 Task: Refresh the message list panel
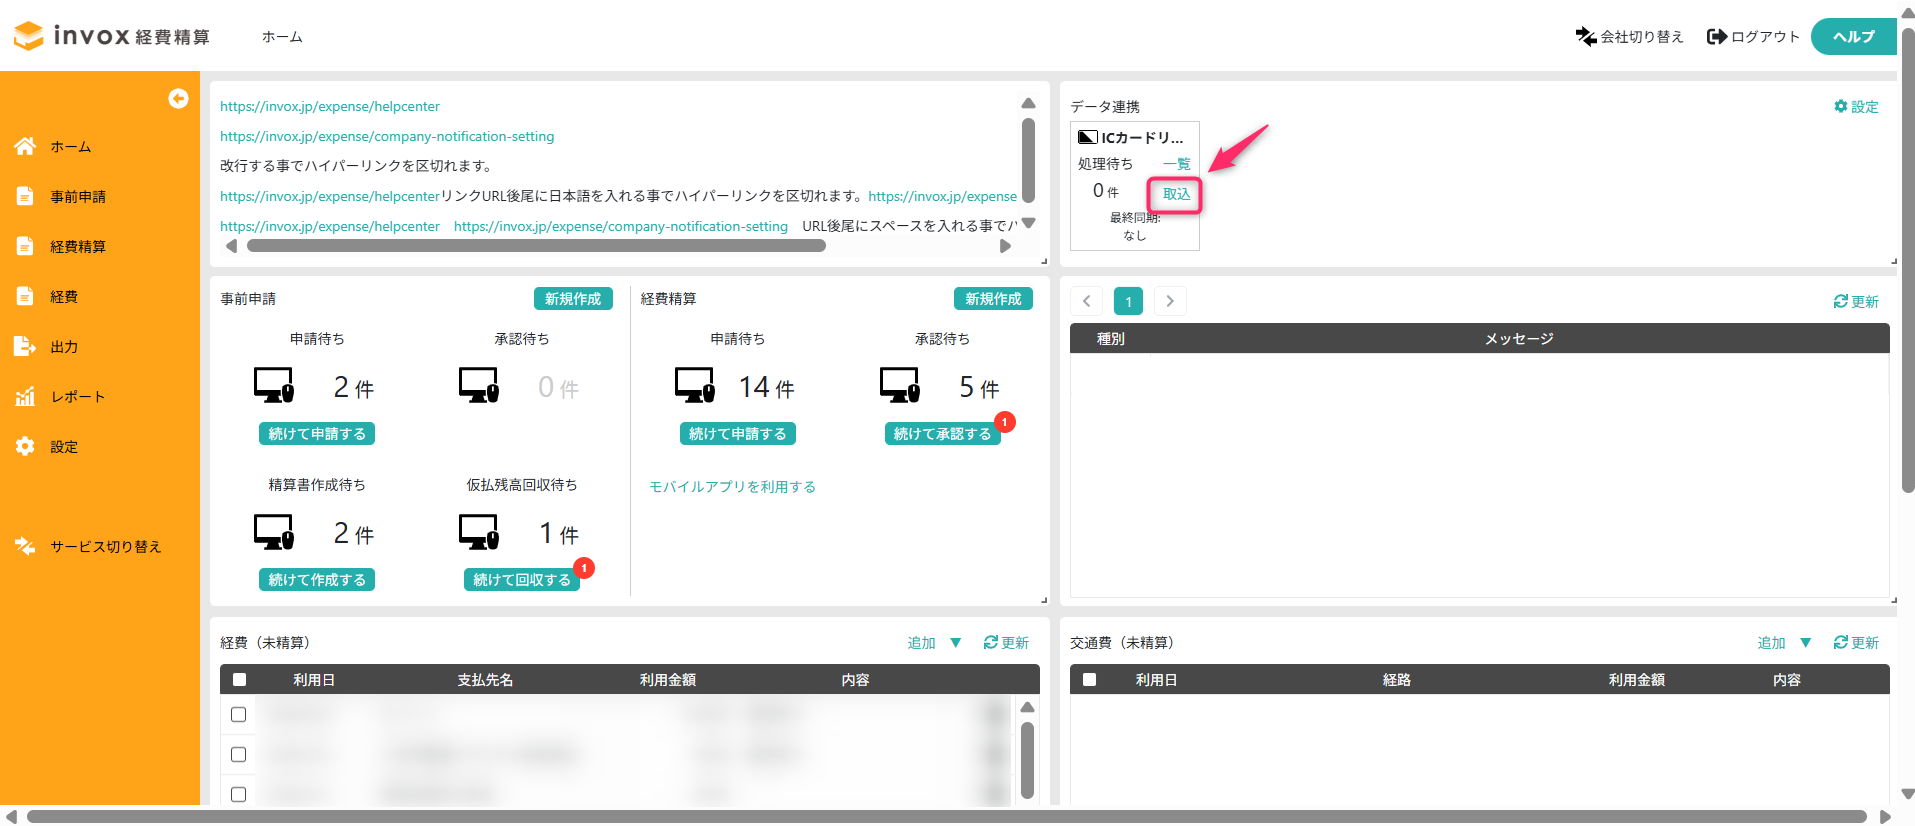1855,301
